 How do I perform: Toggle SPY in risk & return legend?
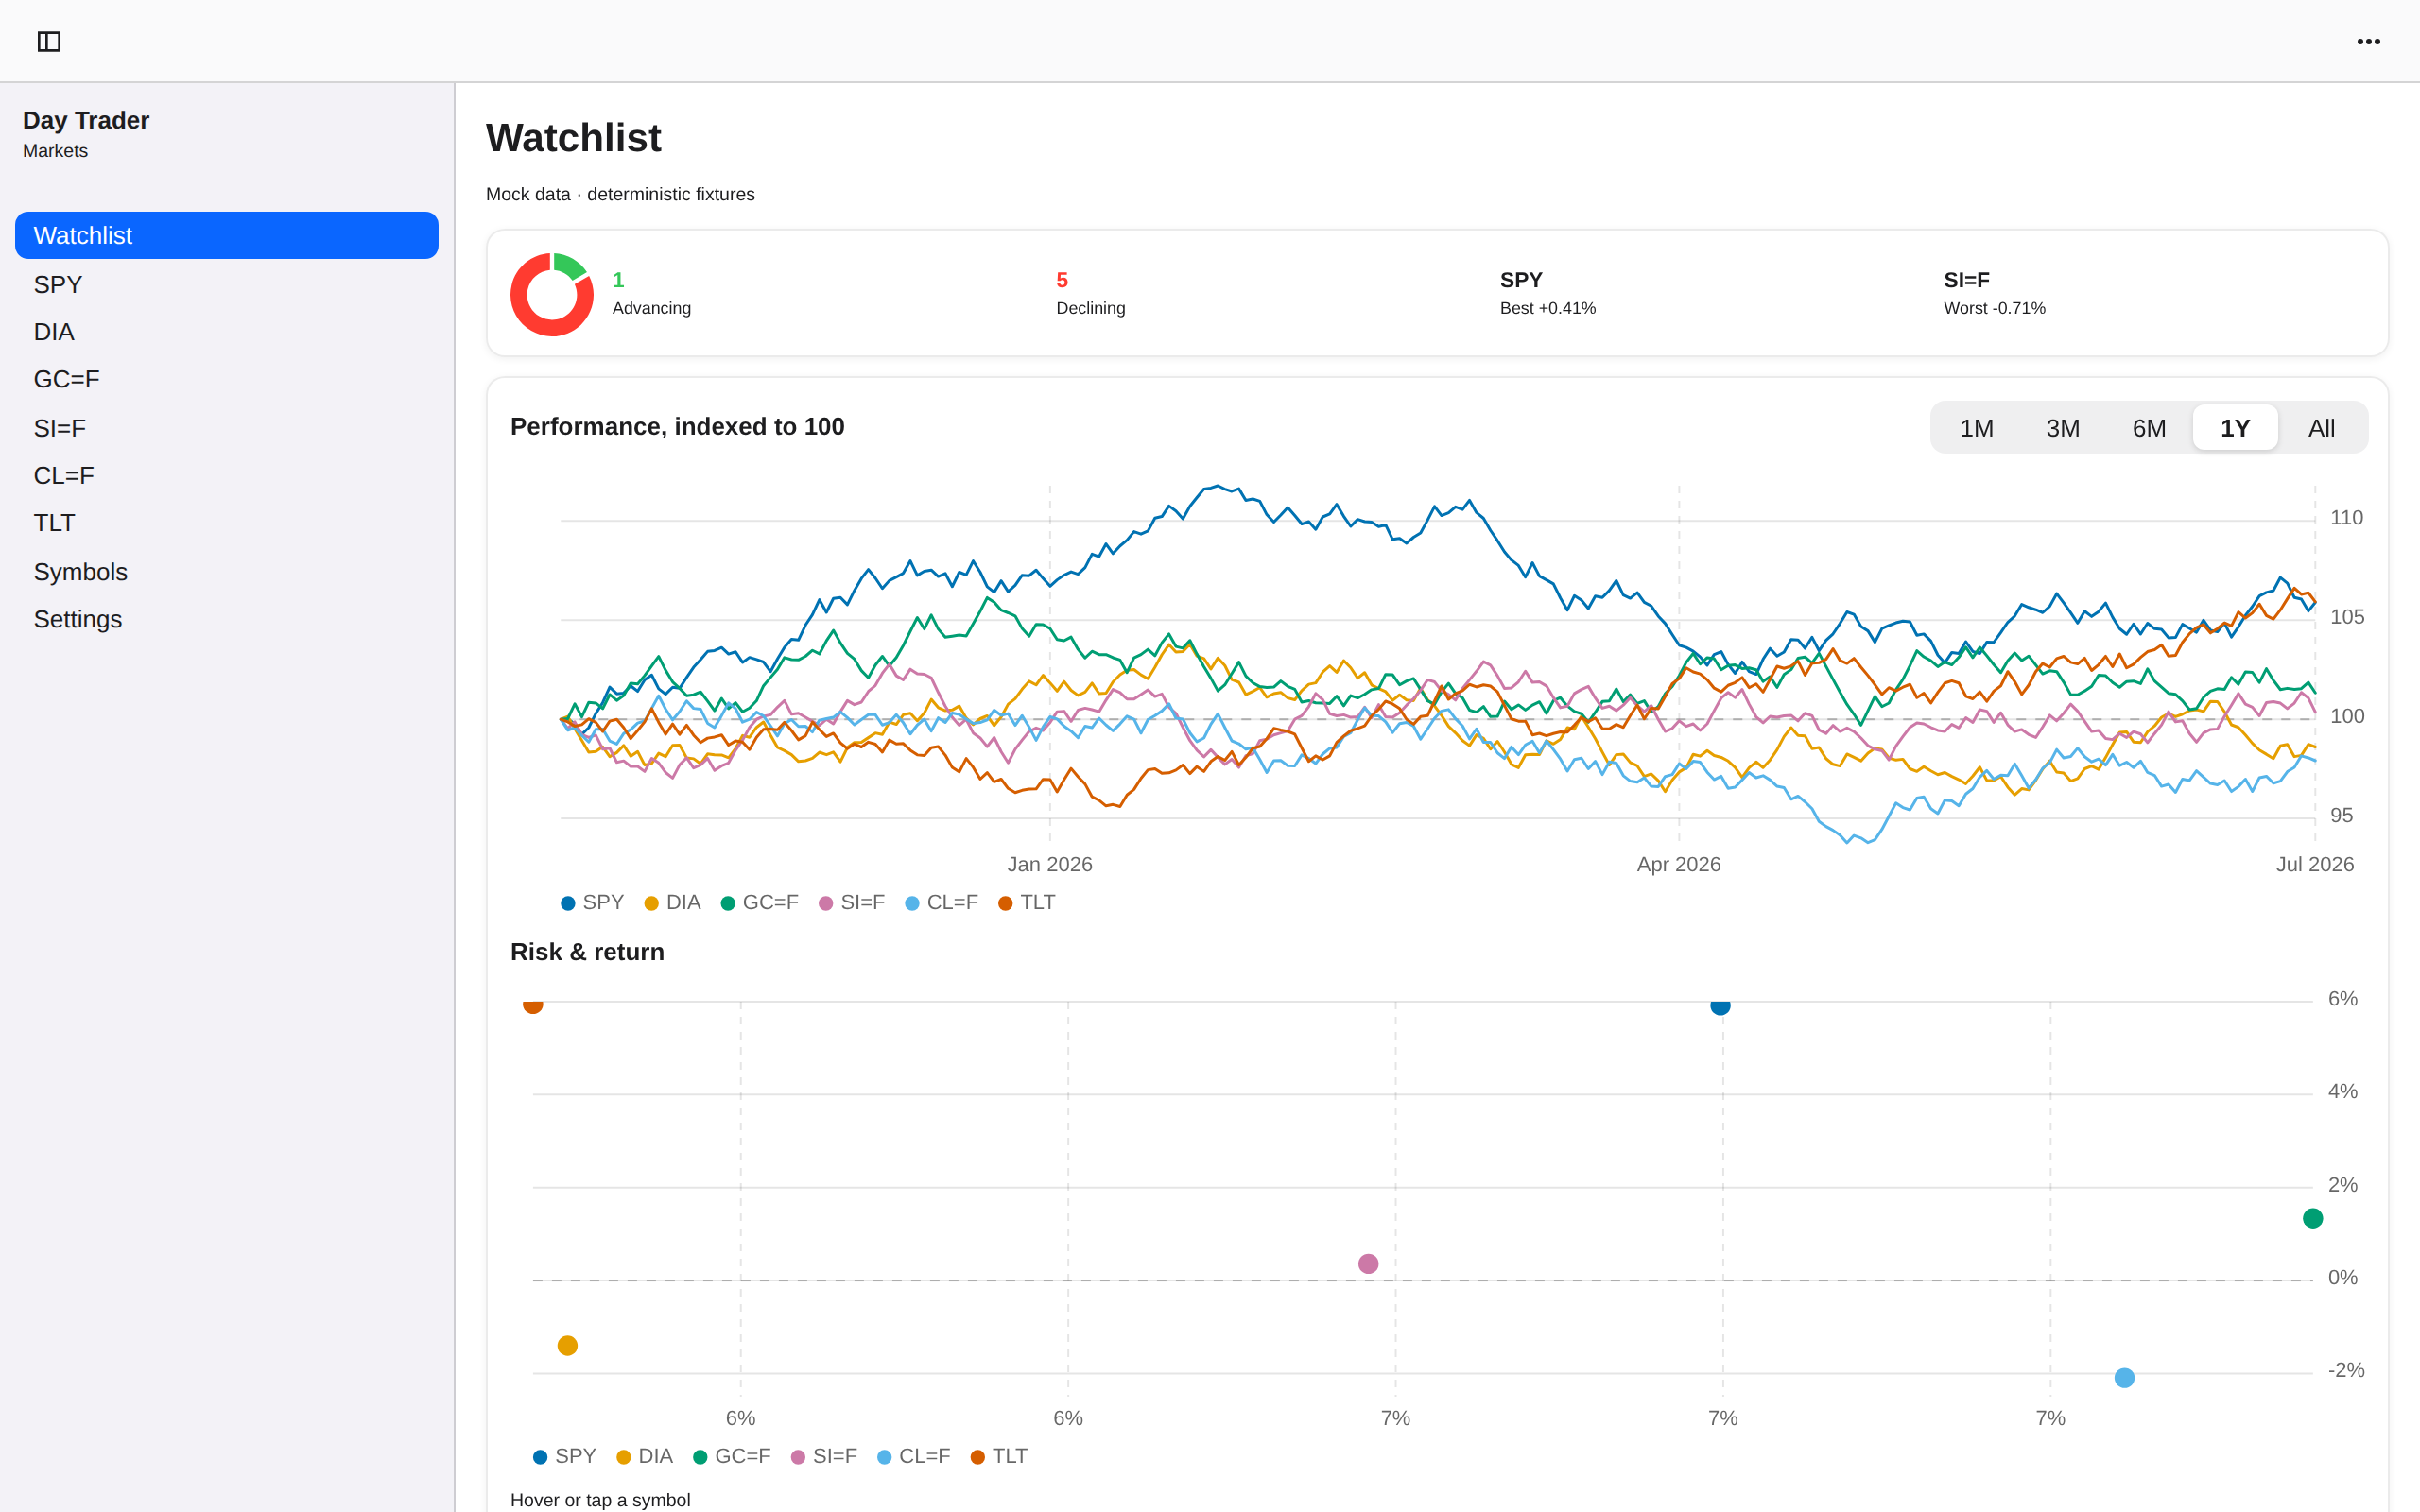pos(565,1457)
